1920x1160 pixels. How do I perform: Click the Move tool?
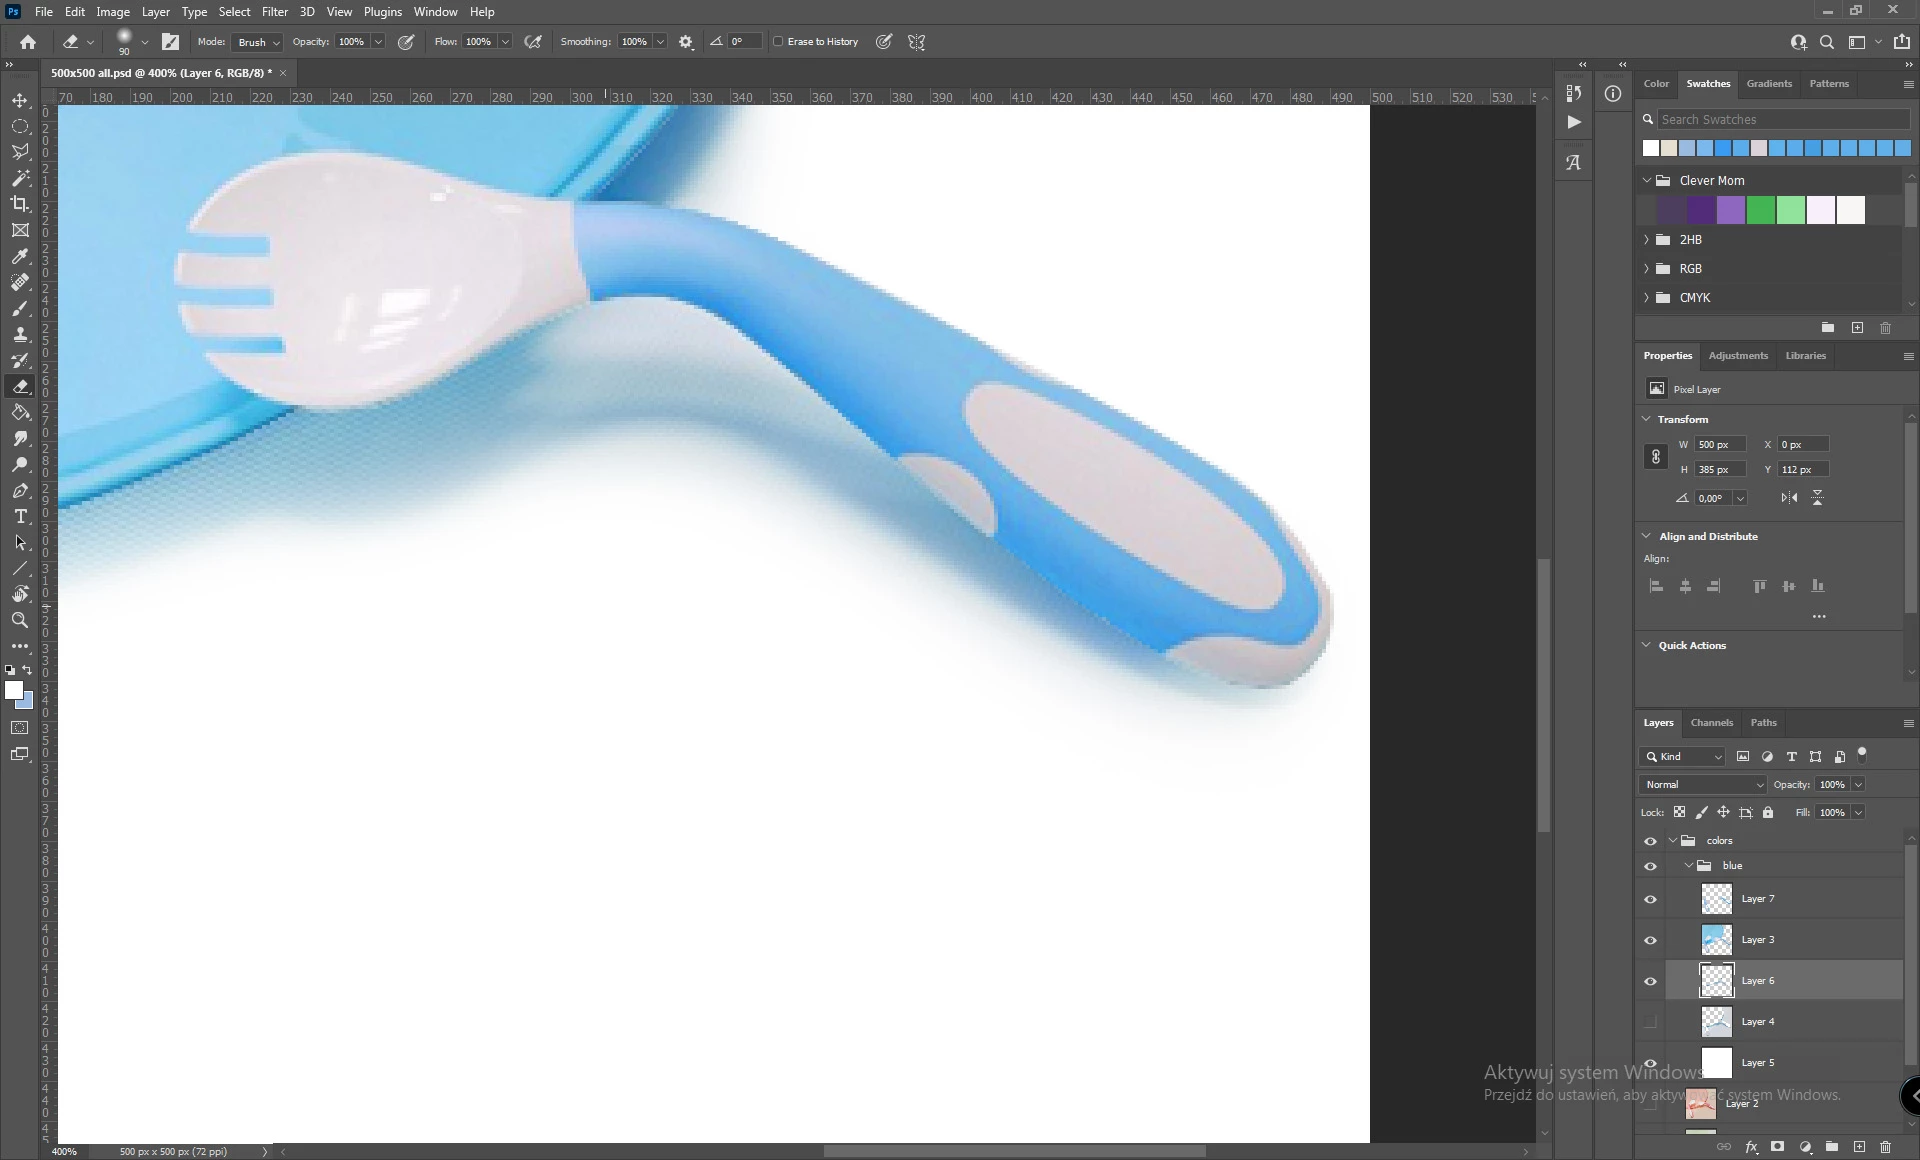(20, 100)
